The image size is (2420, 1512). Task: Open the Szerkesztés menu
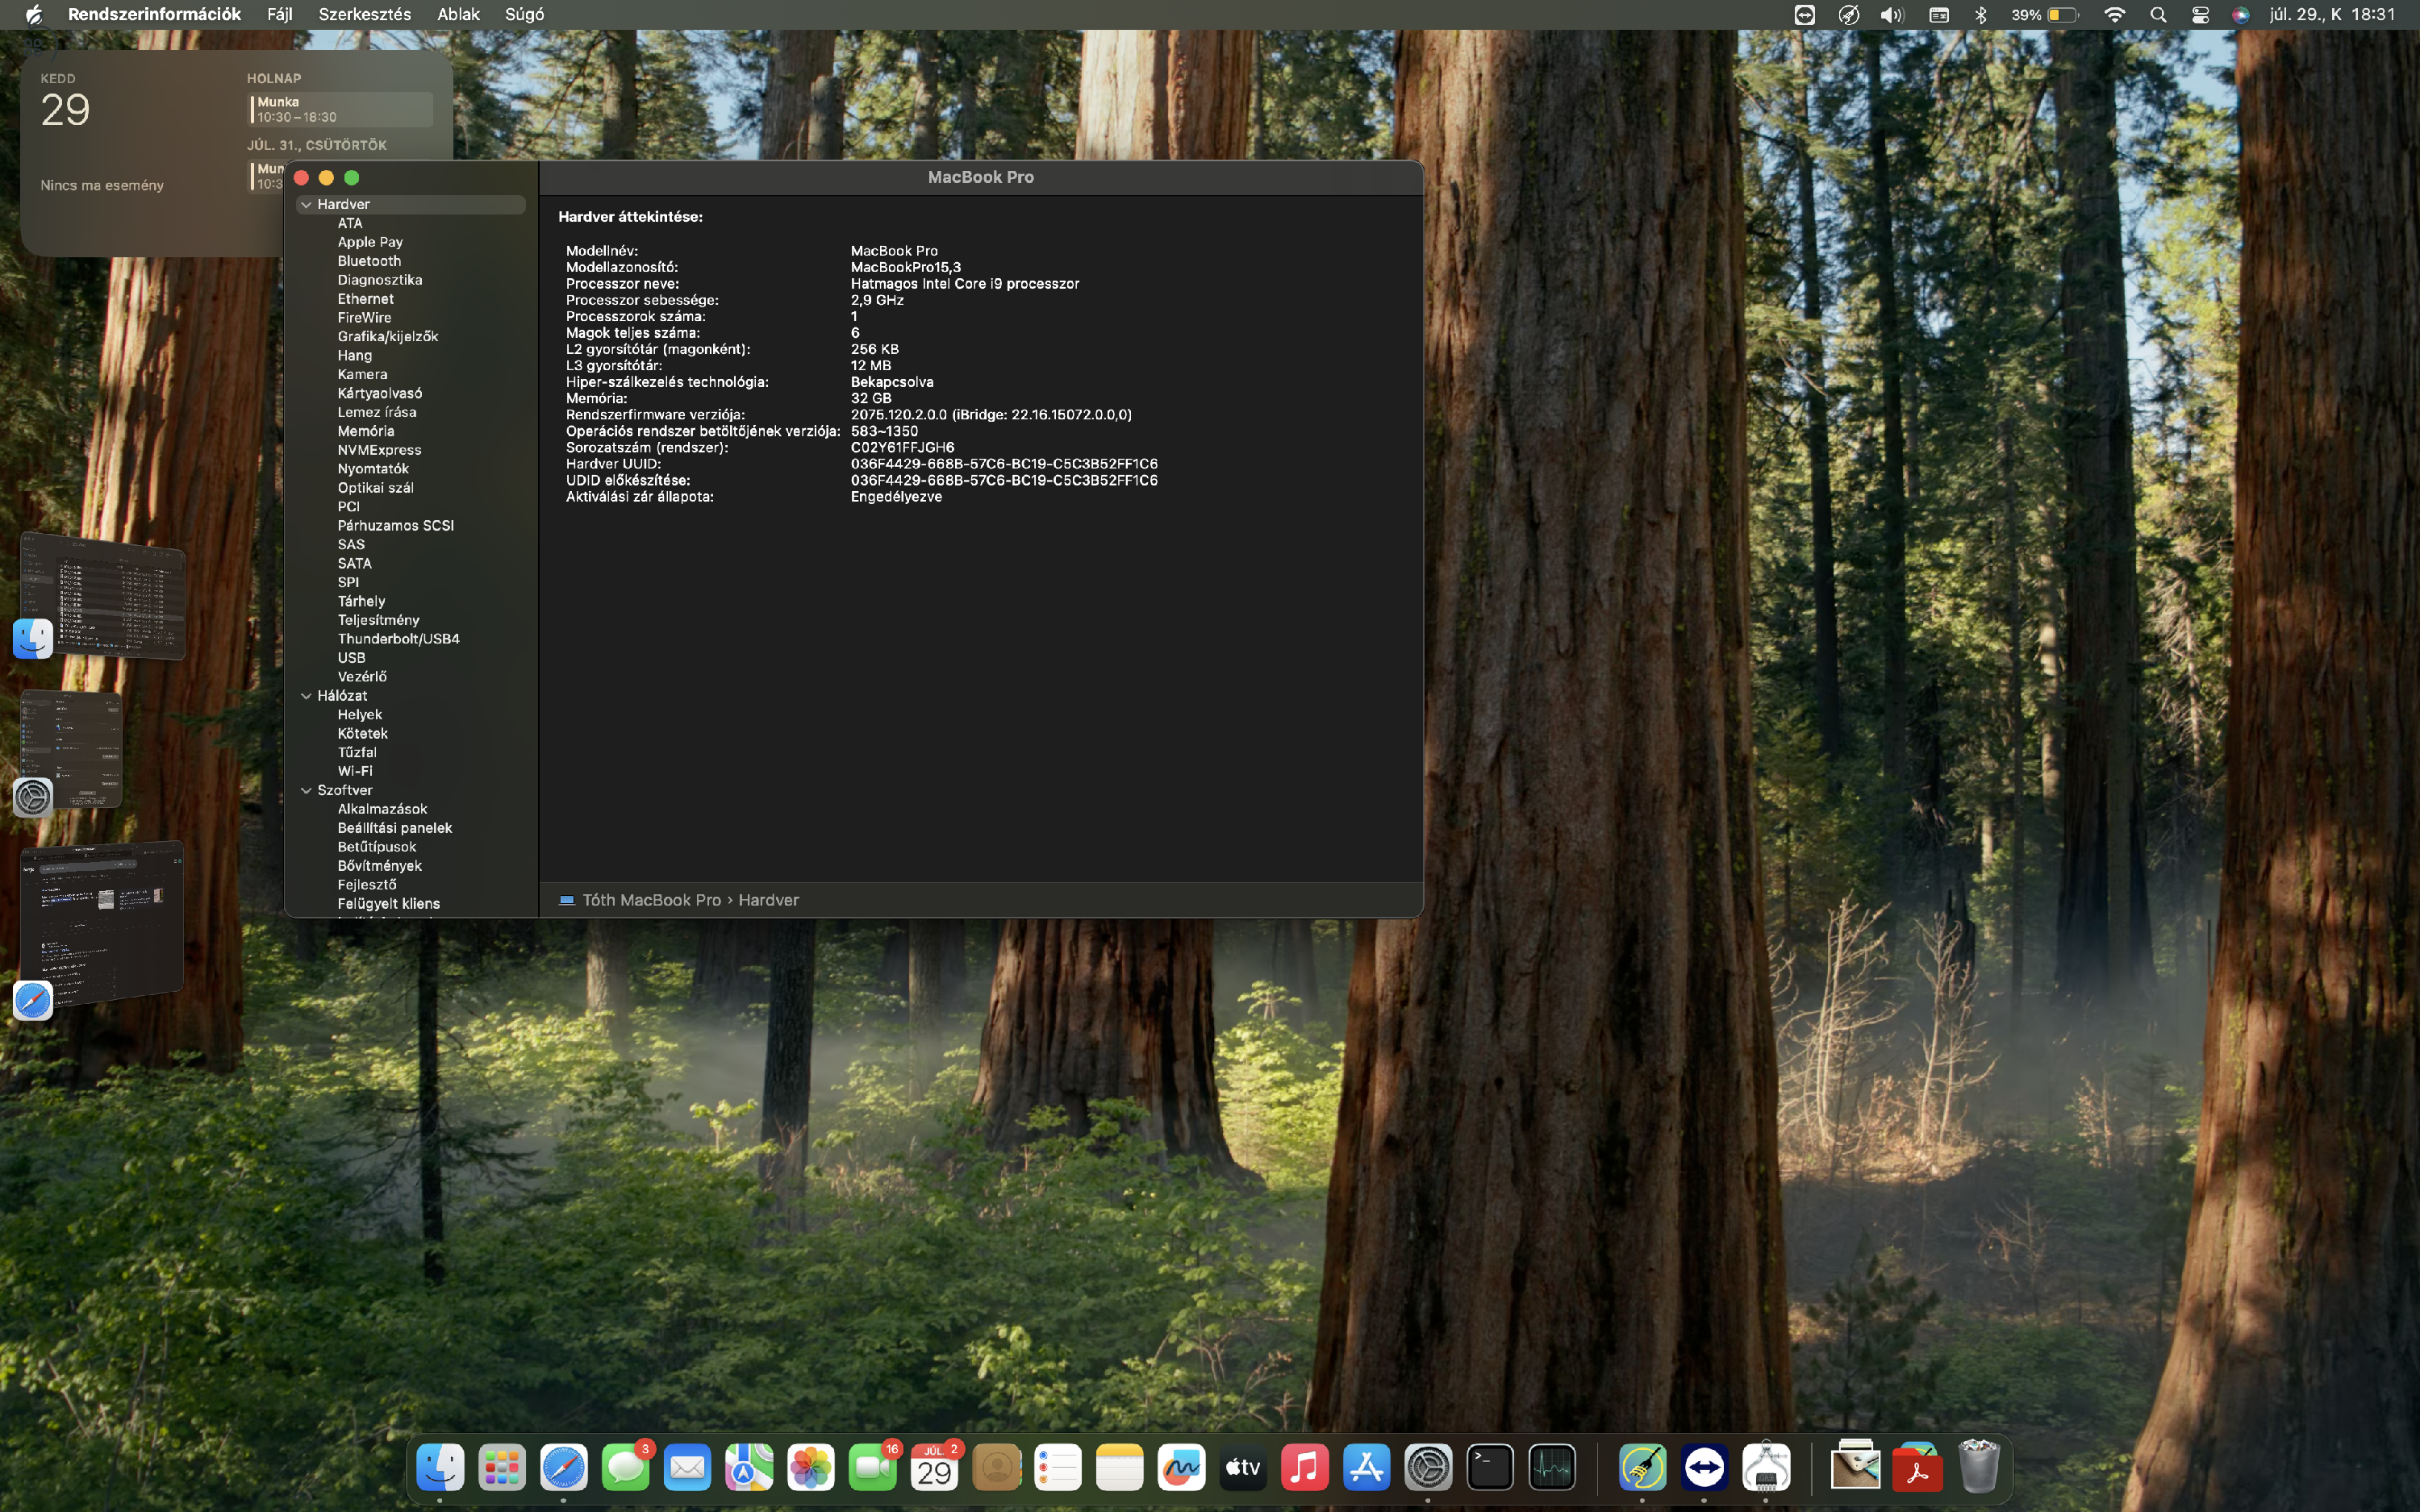365,15
